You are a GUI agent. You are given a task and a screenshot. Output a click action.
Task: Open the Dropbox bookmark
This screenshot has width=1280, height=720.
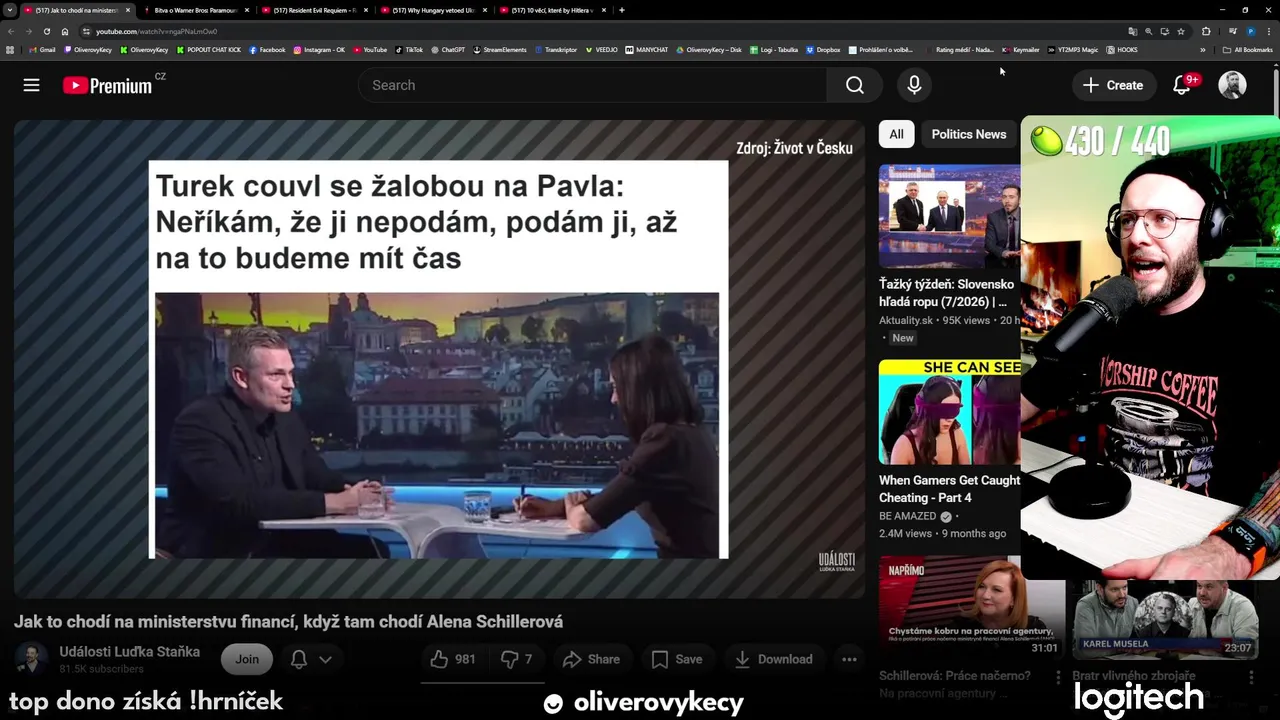coord(823,49)
